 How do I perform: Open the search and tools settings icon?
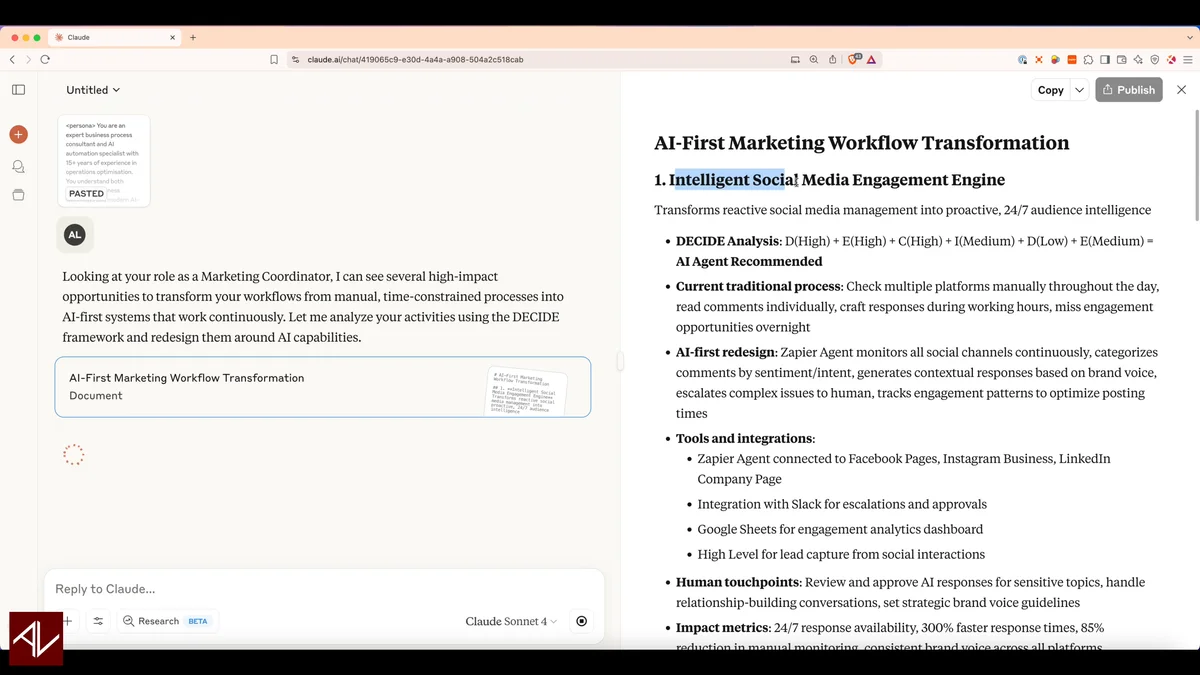[98, 621]
